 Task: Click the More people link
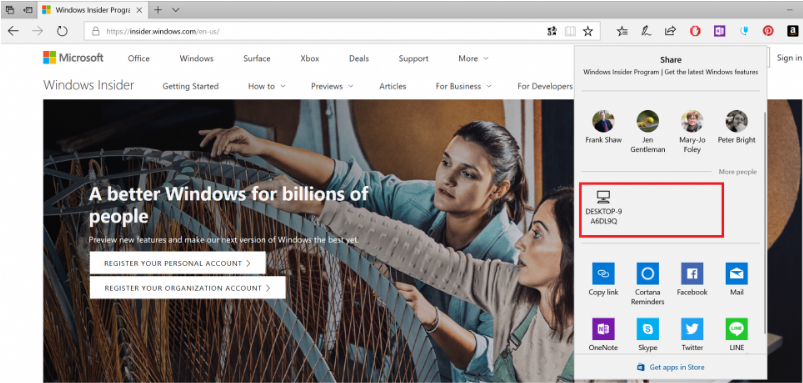click(x=737, y=172)
